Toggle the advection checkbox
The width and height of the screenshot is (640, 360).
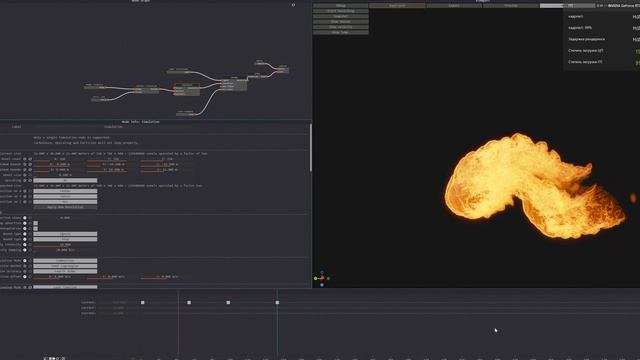point(36,223)
